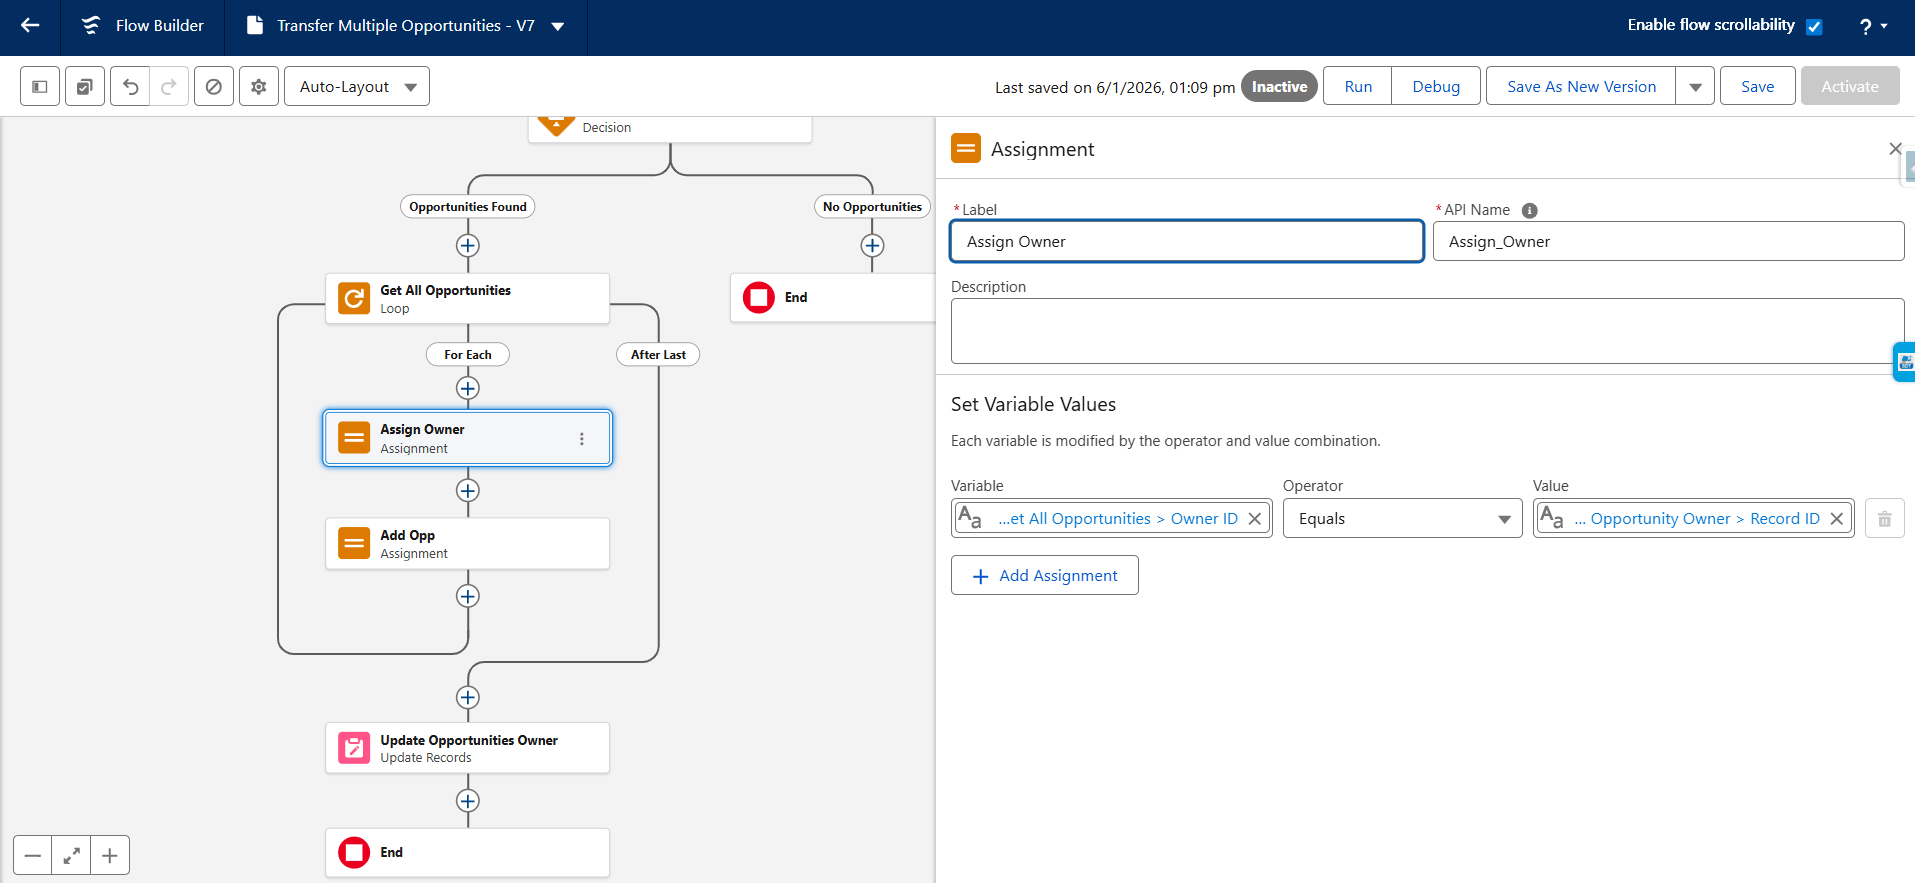Uncheck Enable flow scrollability checkbox
This screenshot has width=1915, height=883.
(1814, 27)
